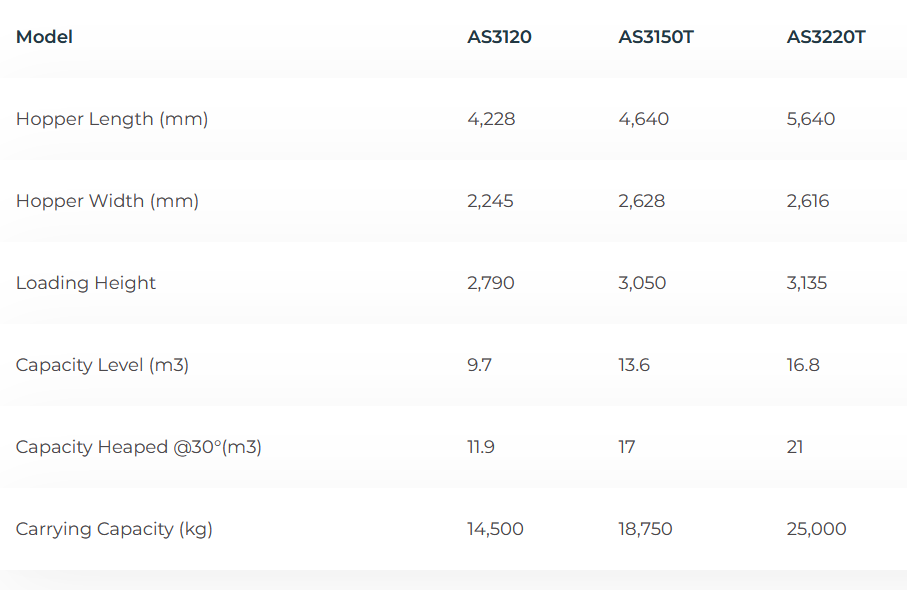Select the AS3150T column header
Image resolution: width=907 pixels, height=590 pixels.
coord(656,37)
